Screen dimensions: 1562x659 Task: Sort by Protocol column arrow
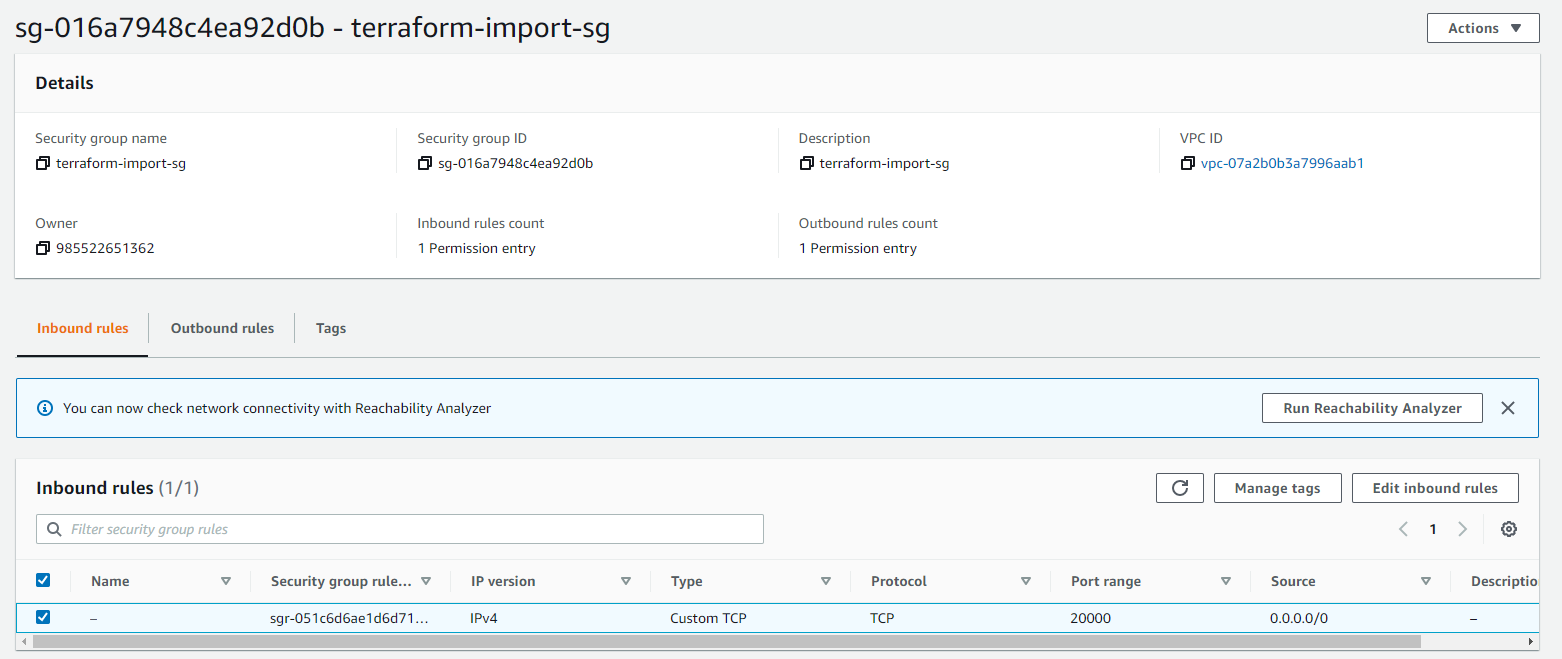coord(1026,581)
